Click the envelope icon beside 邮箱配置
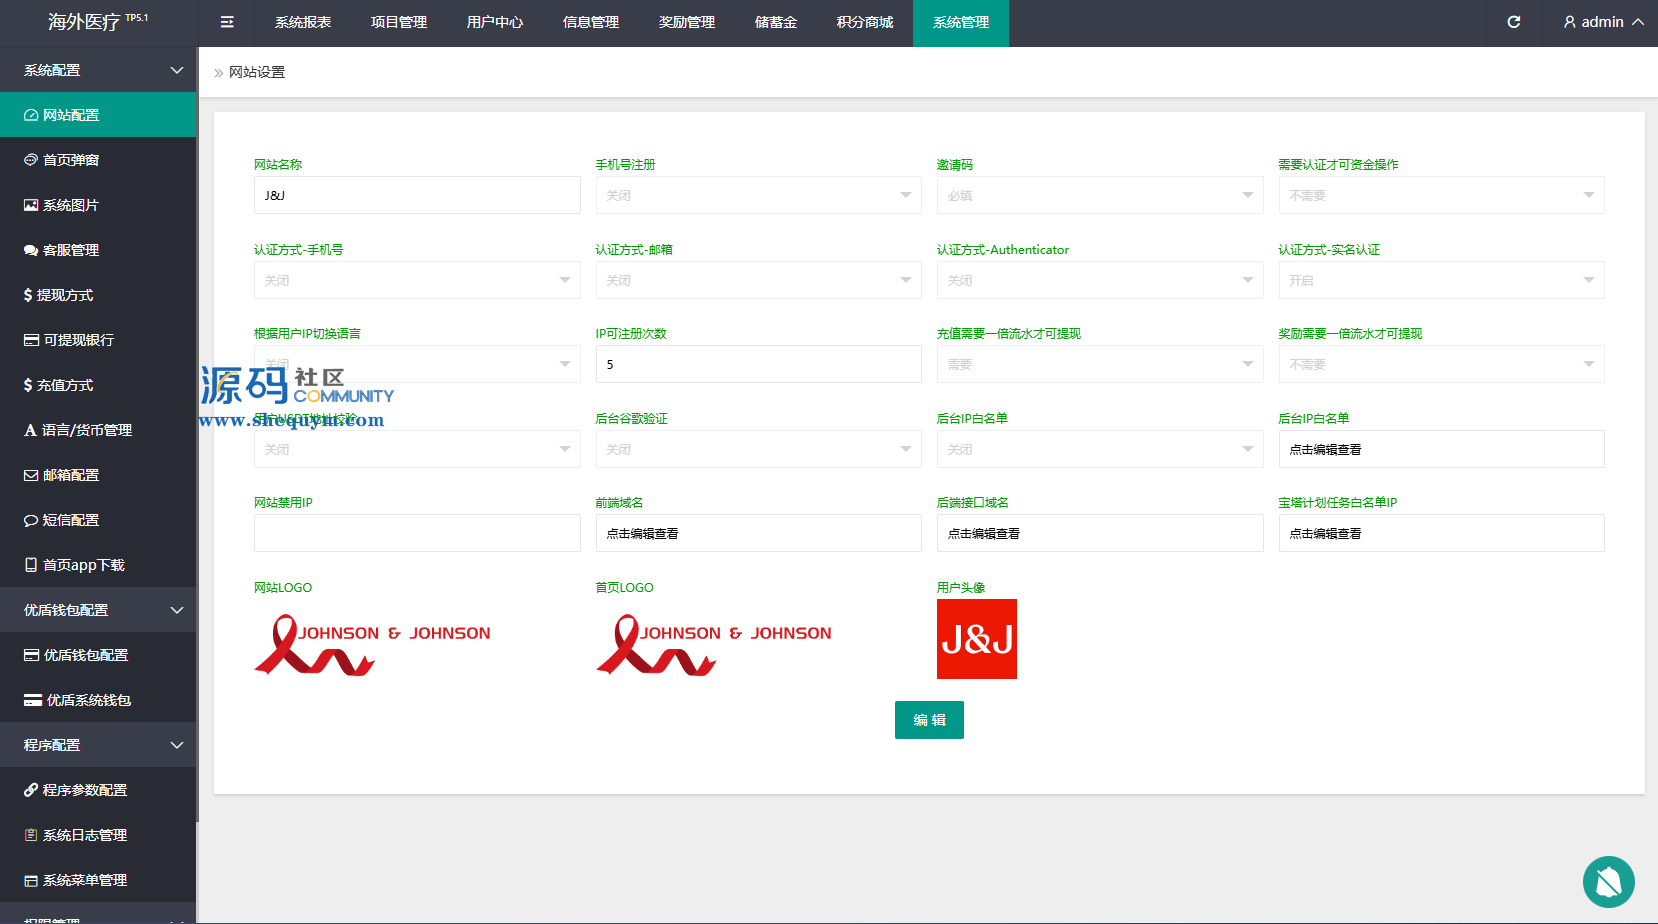1658x924 pixels. click(31, 475)
